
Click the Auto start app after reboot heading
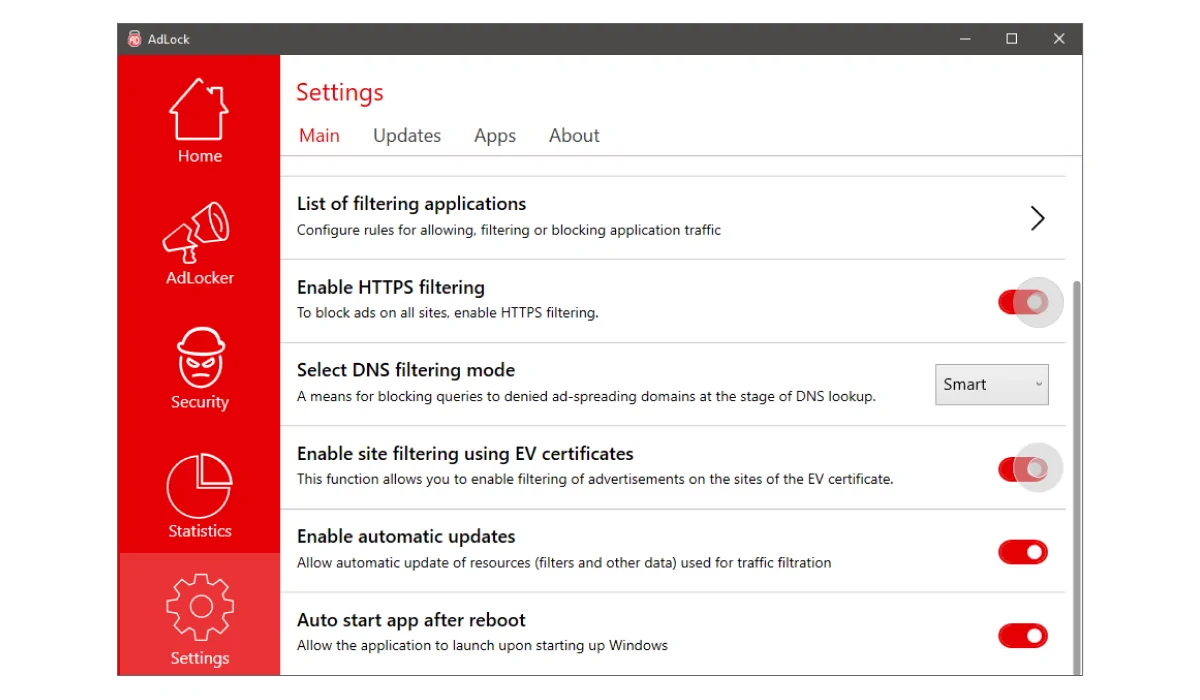pyautogui.click(x=411, y=620)
